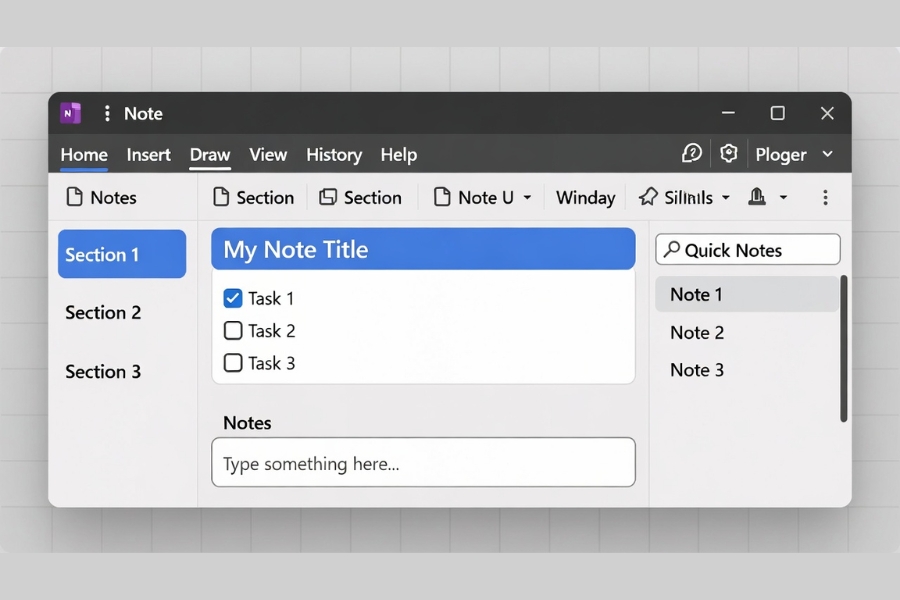
Task: Switch to the Draw tab
Action: coord(209,155)
